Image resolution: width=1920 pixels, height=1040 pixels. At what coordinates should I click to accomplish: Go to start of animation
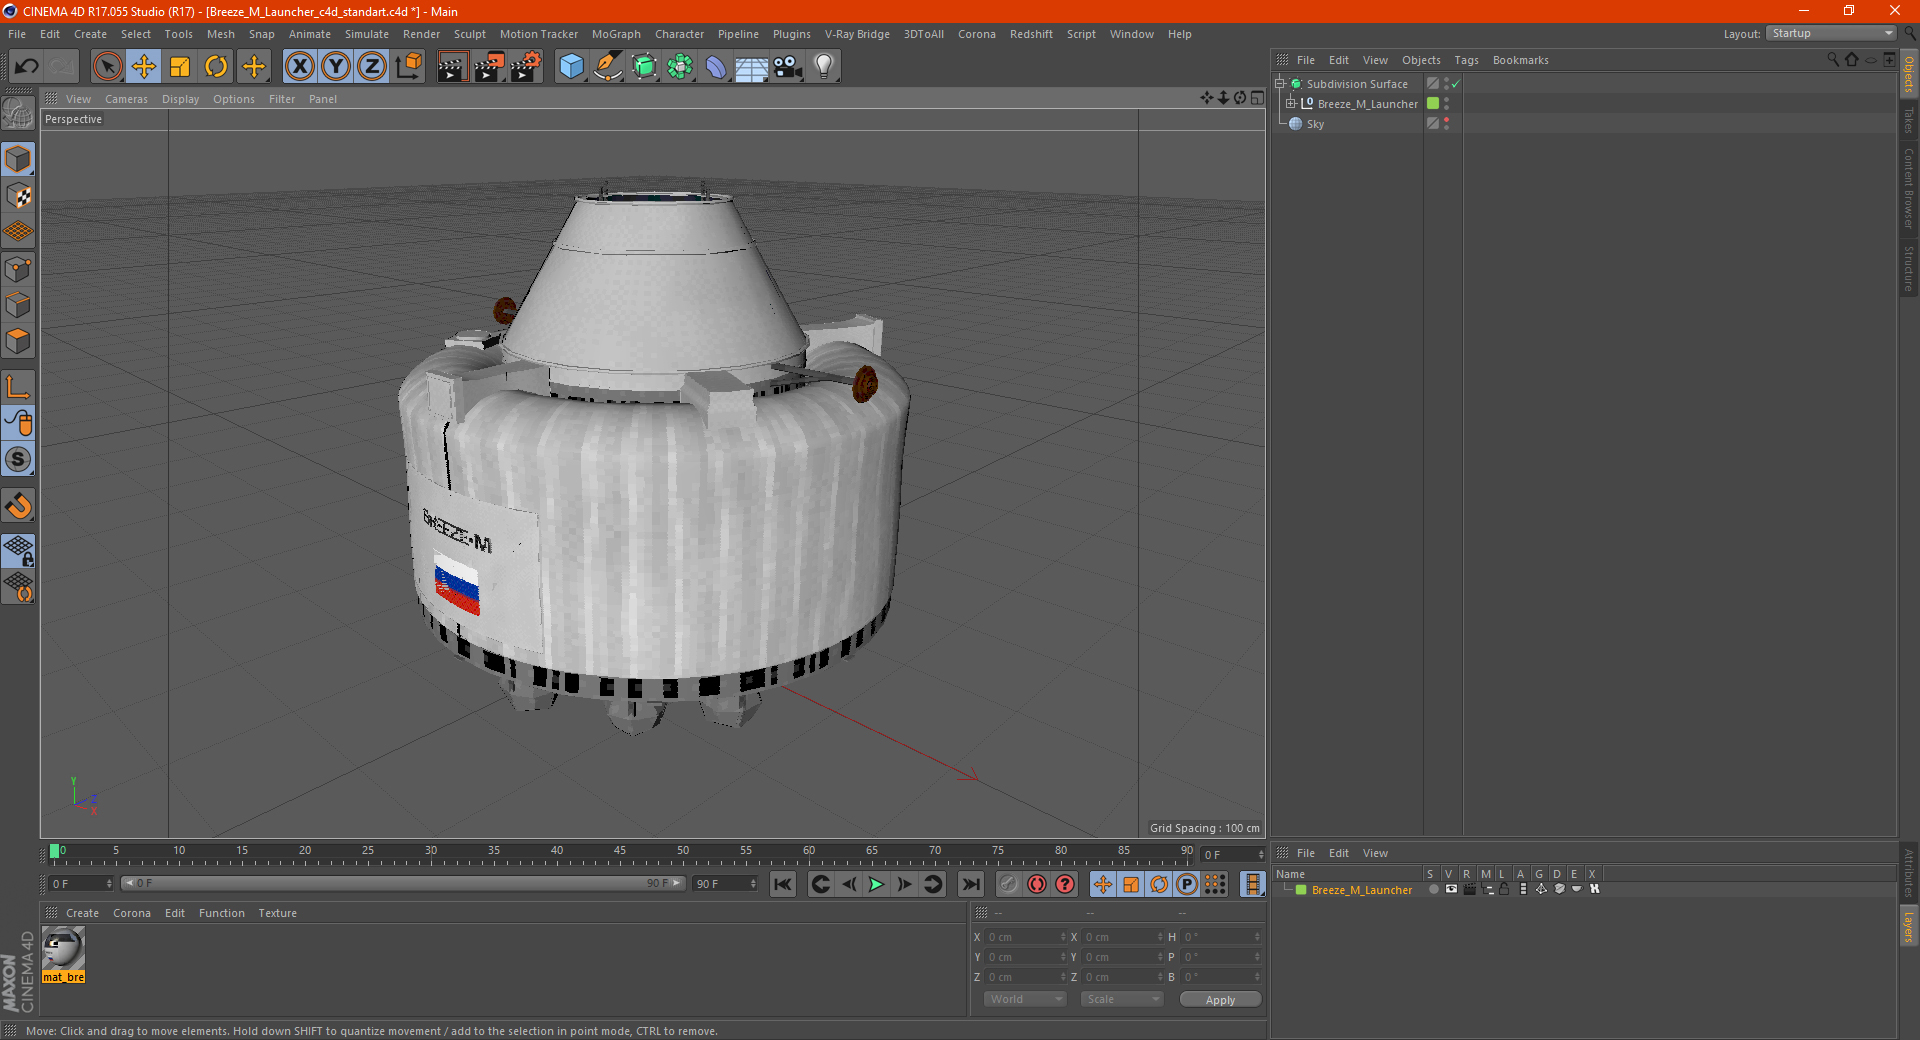click(x=783, y=884)
